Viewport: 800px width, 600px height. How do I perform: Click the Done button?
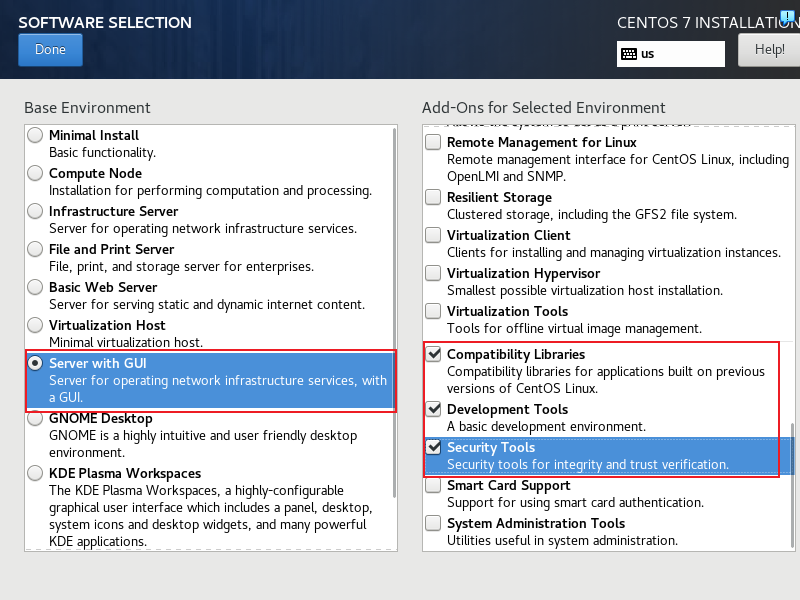click(x=50, y=50)
